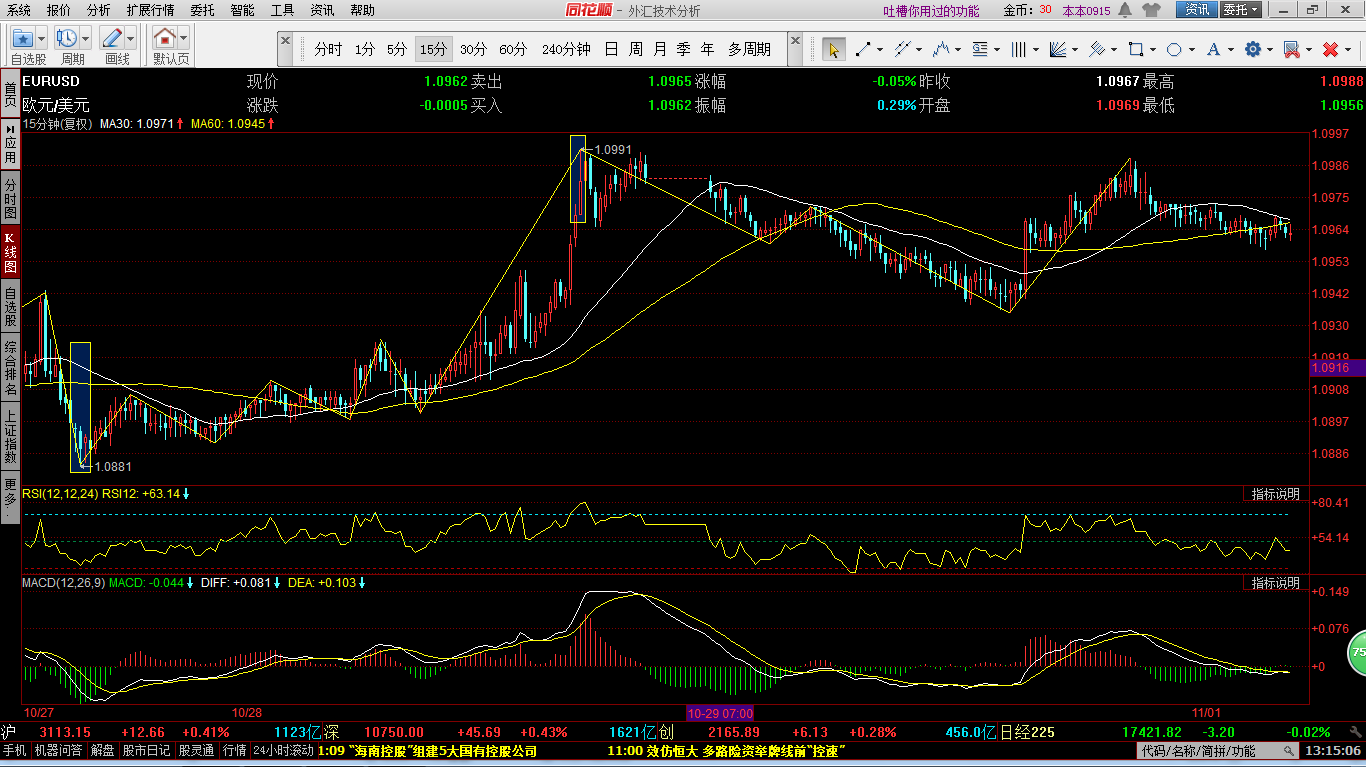The image size is (1366, 767).
Task: Switch to the 日 daily period
Action: (x=611, y=49)
